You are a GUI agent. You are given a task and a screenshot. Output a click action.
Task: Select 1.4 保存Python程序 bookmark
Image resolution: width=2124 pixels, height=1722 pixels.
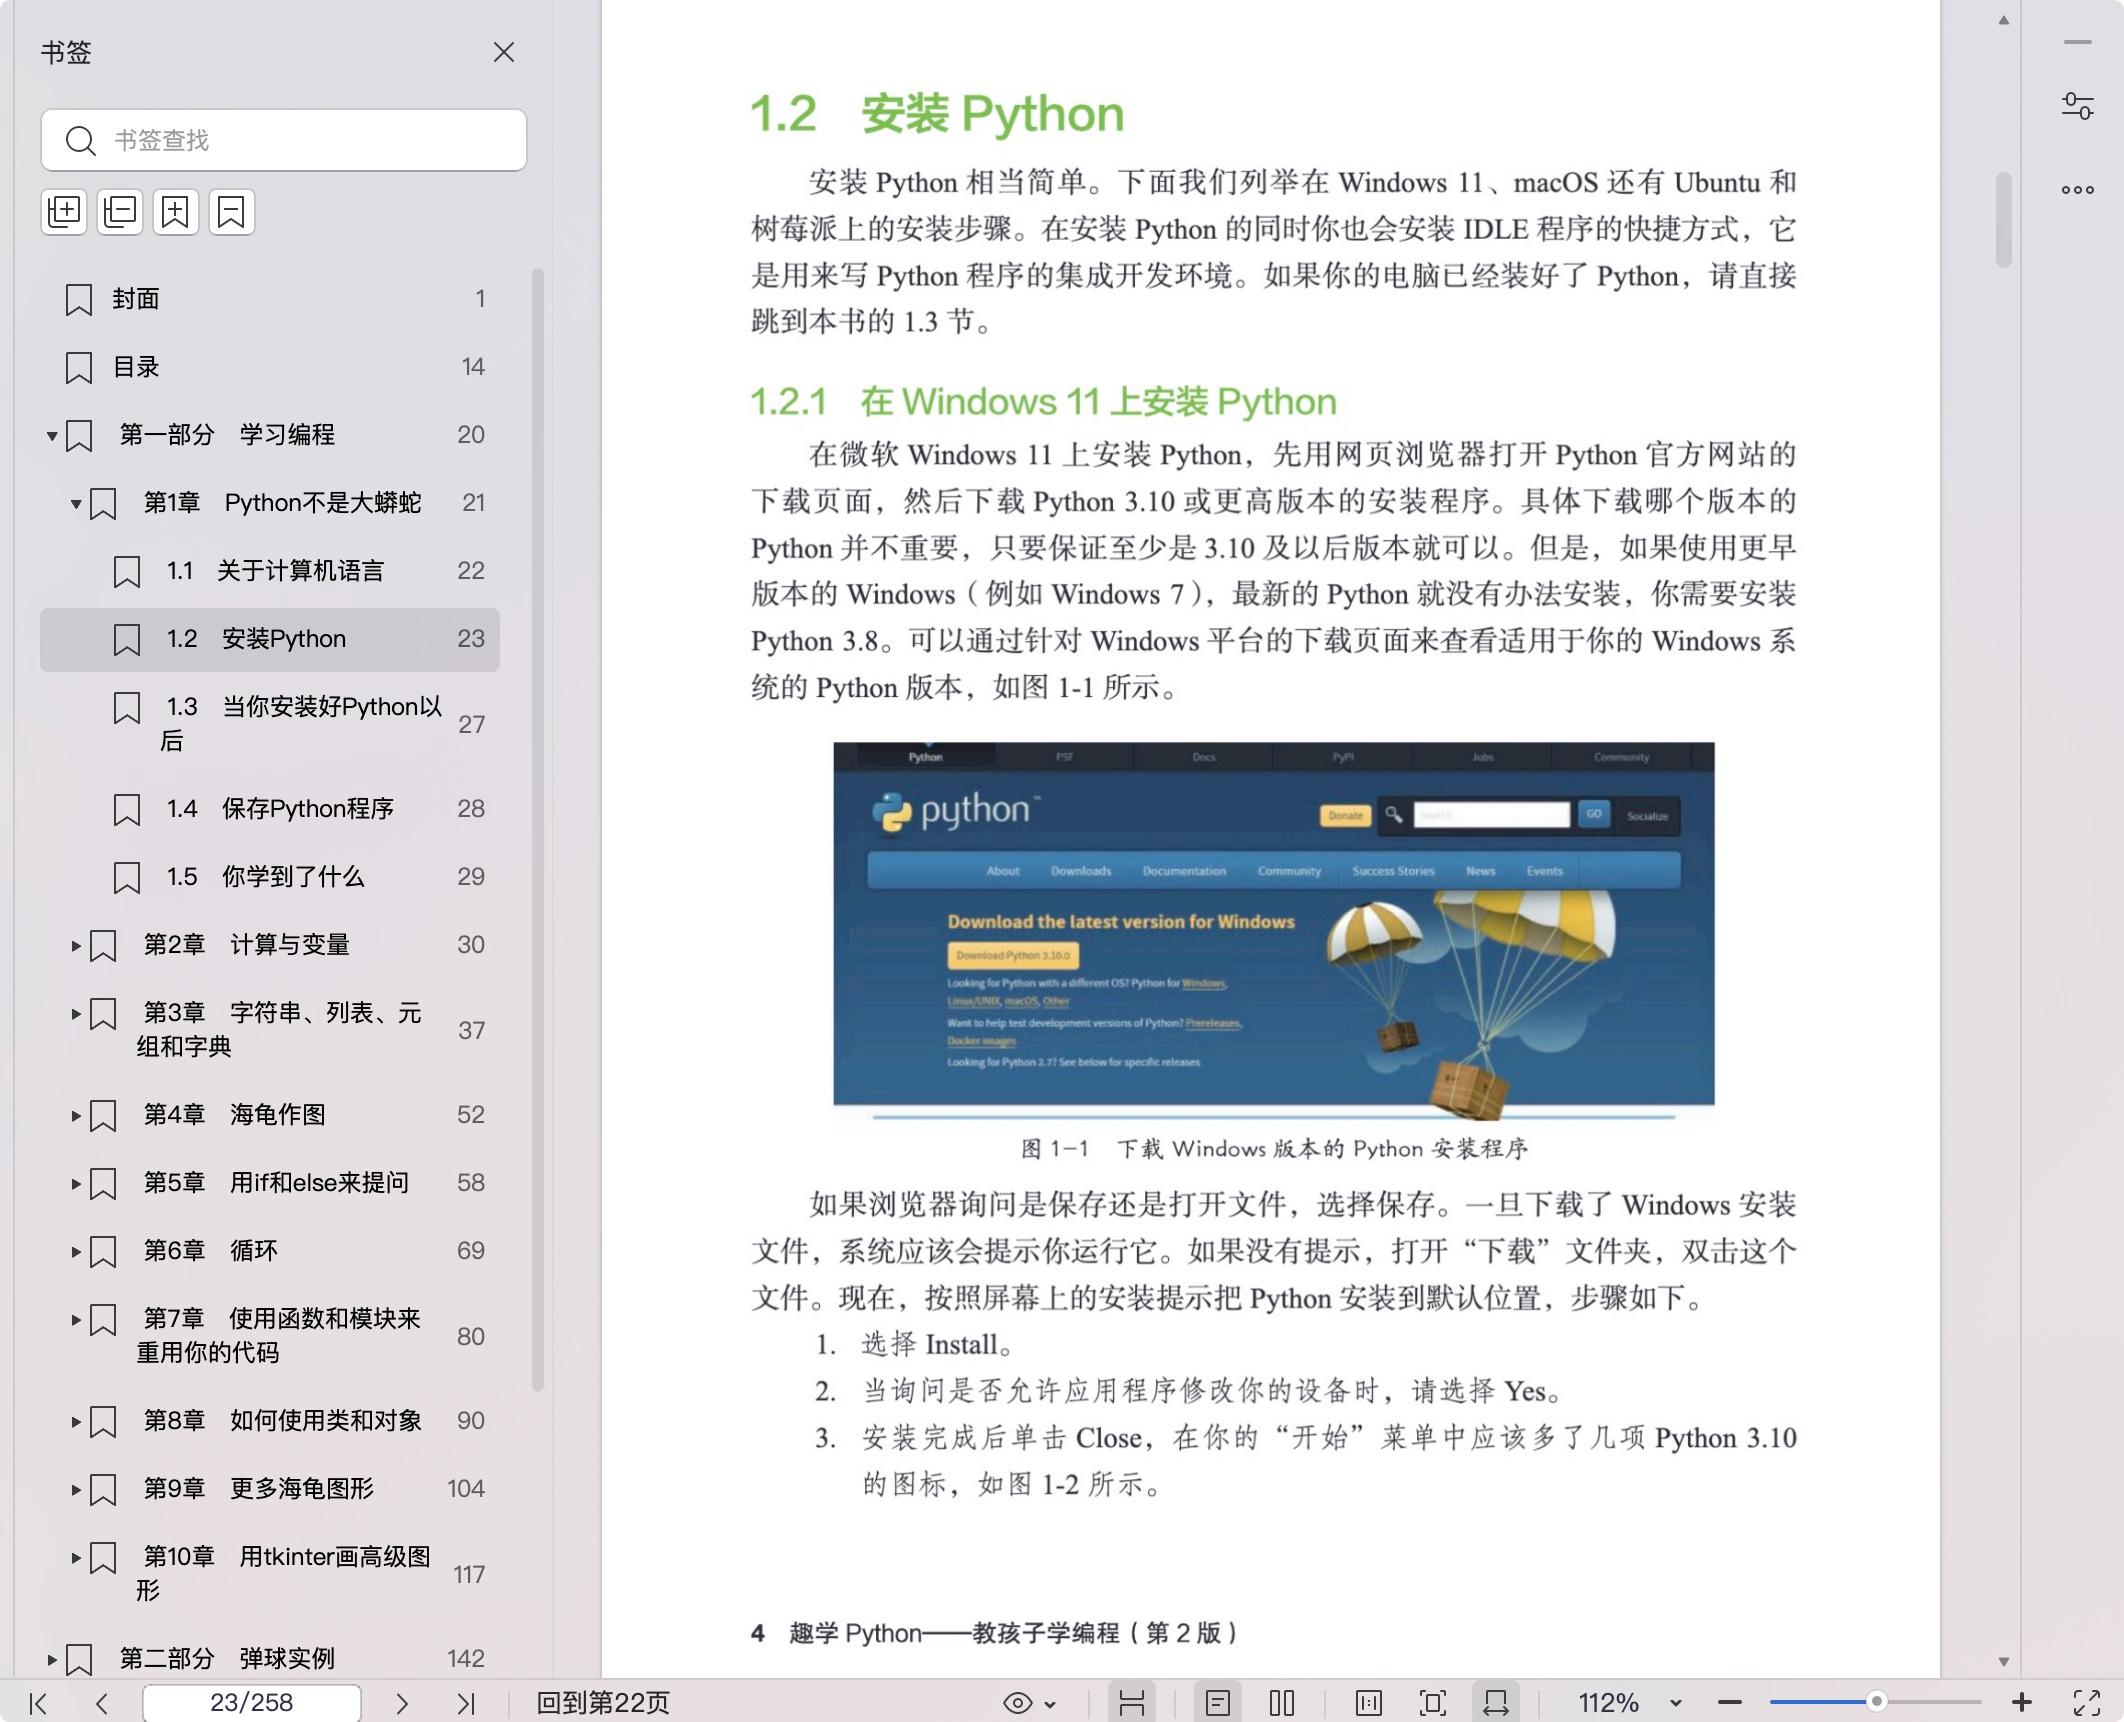point(270,809)
